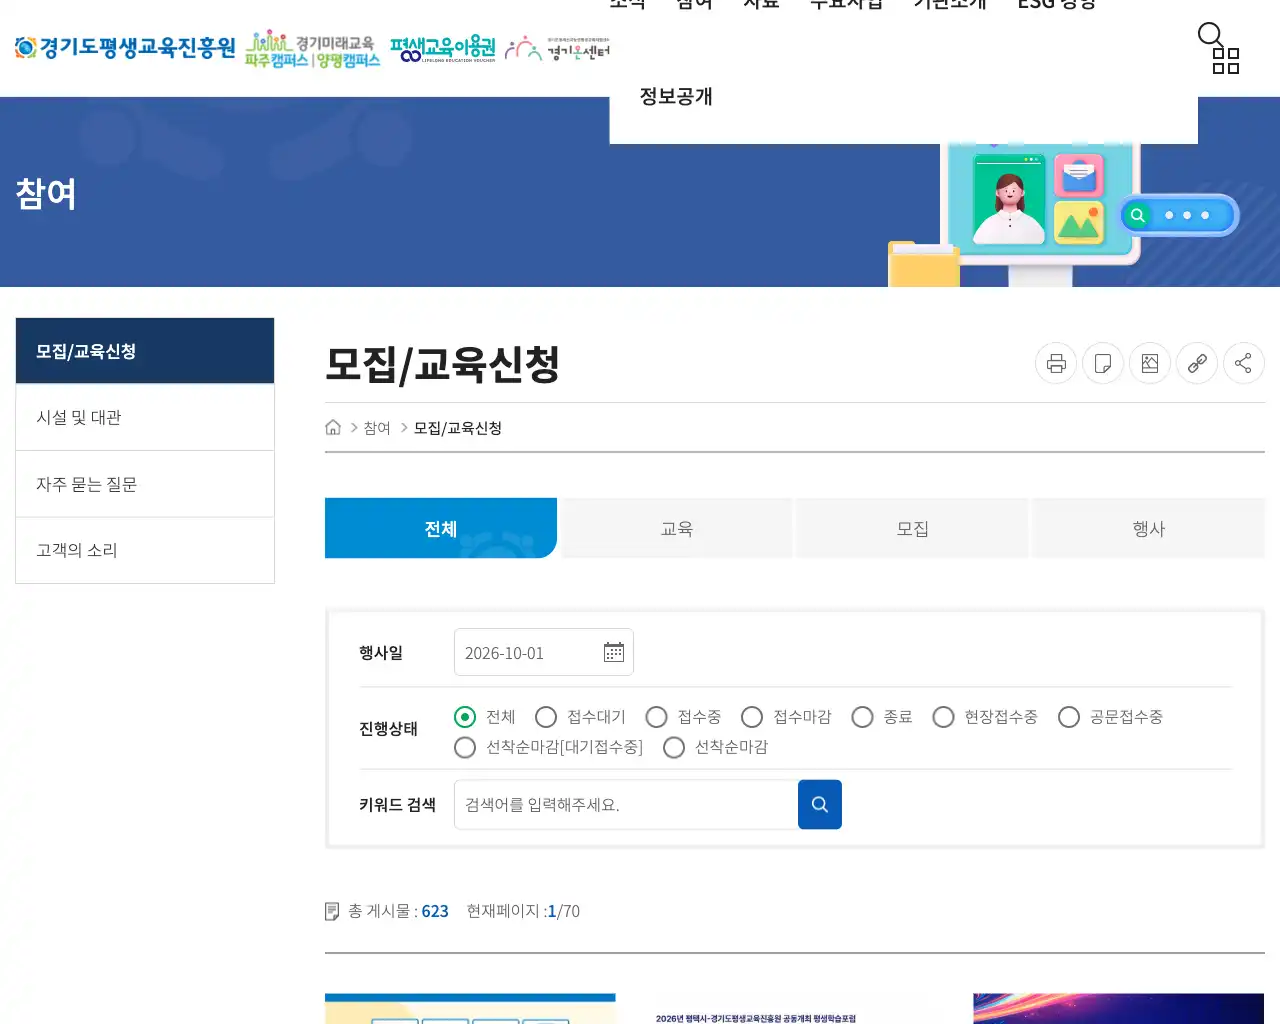Select the 전체 progress status radio

point(465,717)
